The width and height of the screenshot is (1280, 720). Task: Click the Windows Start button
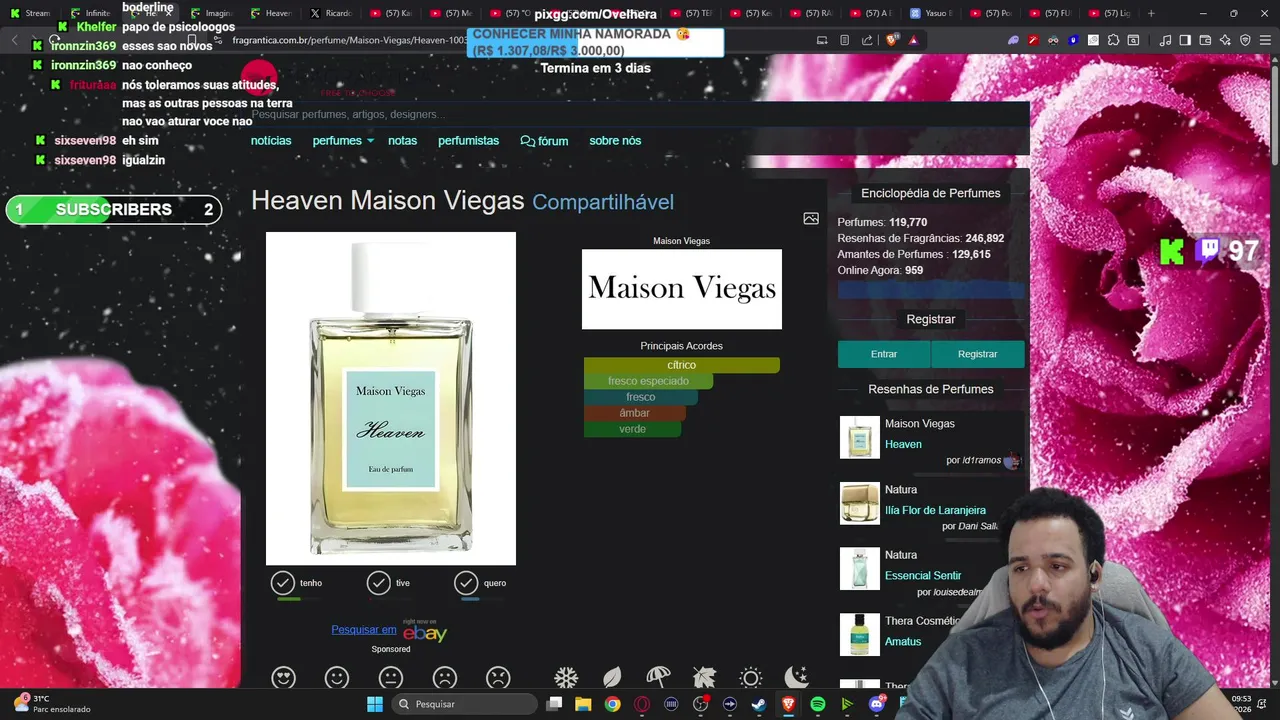375,704
